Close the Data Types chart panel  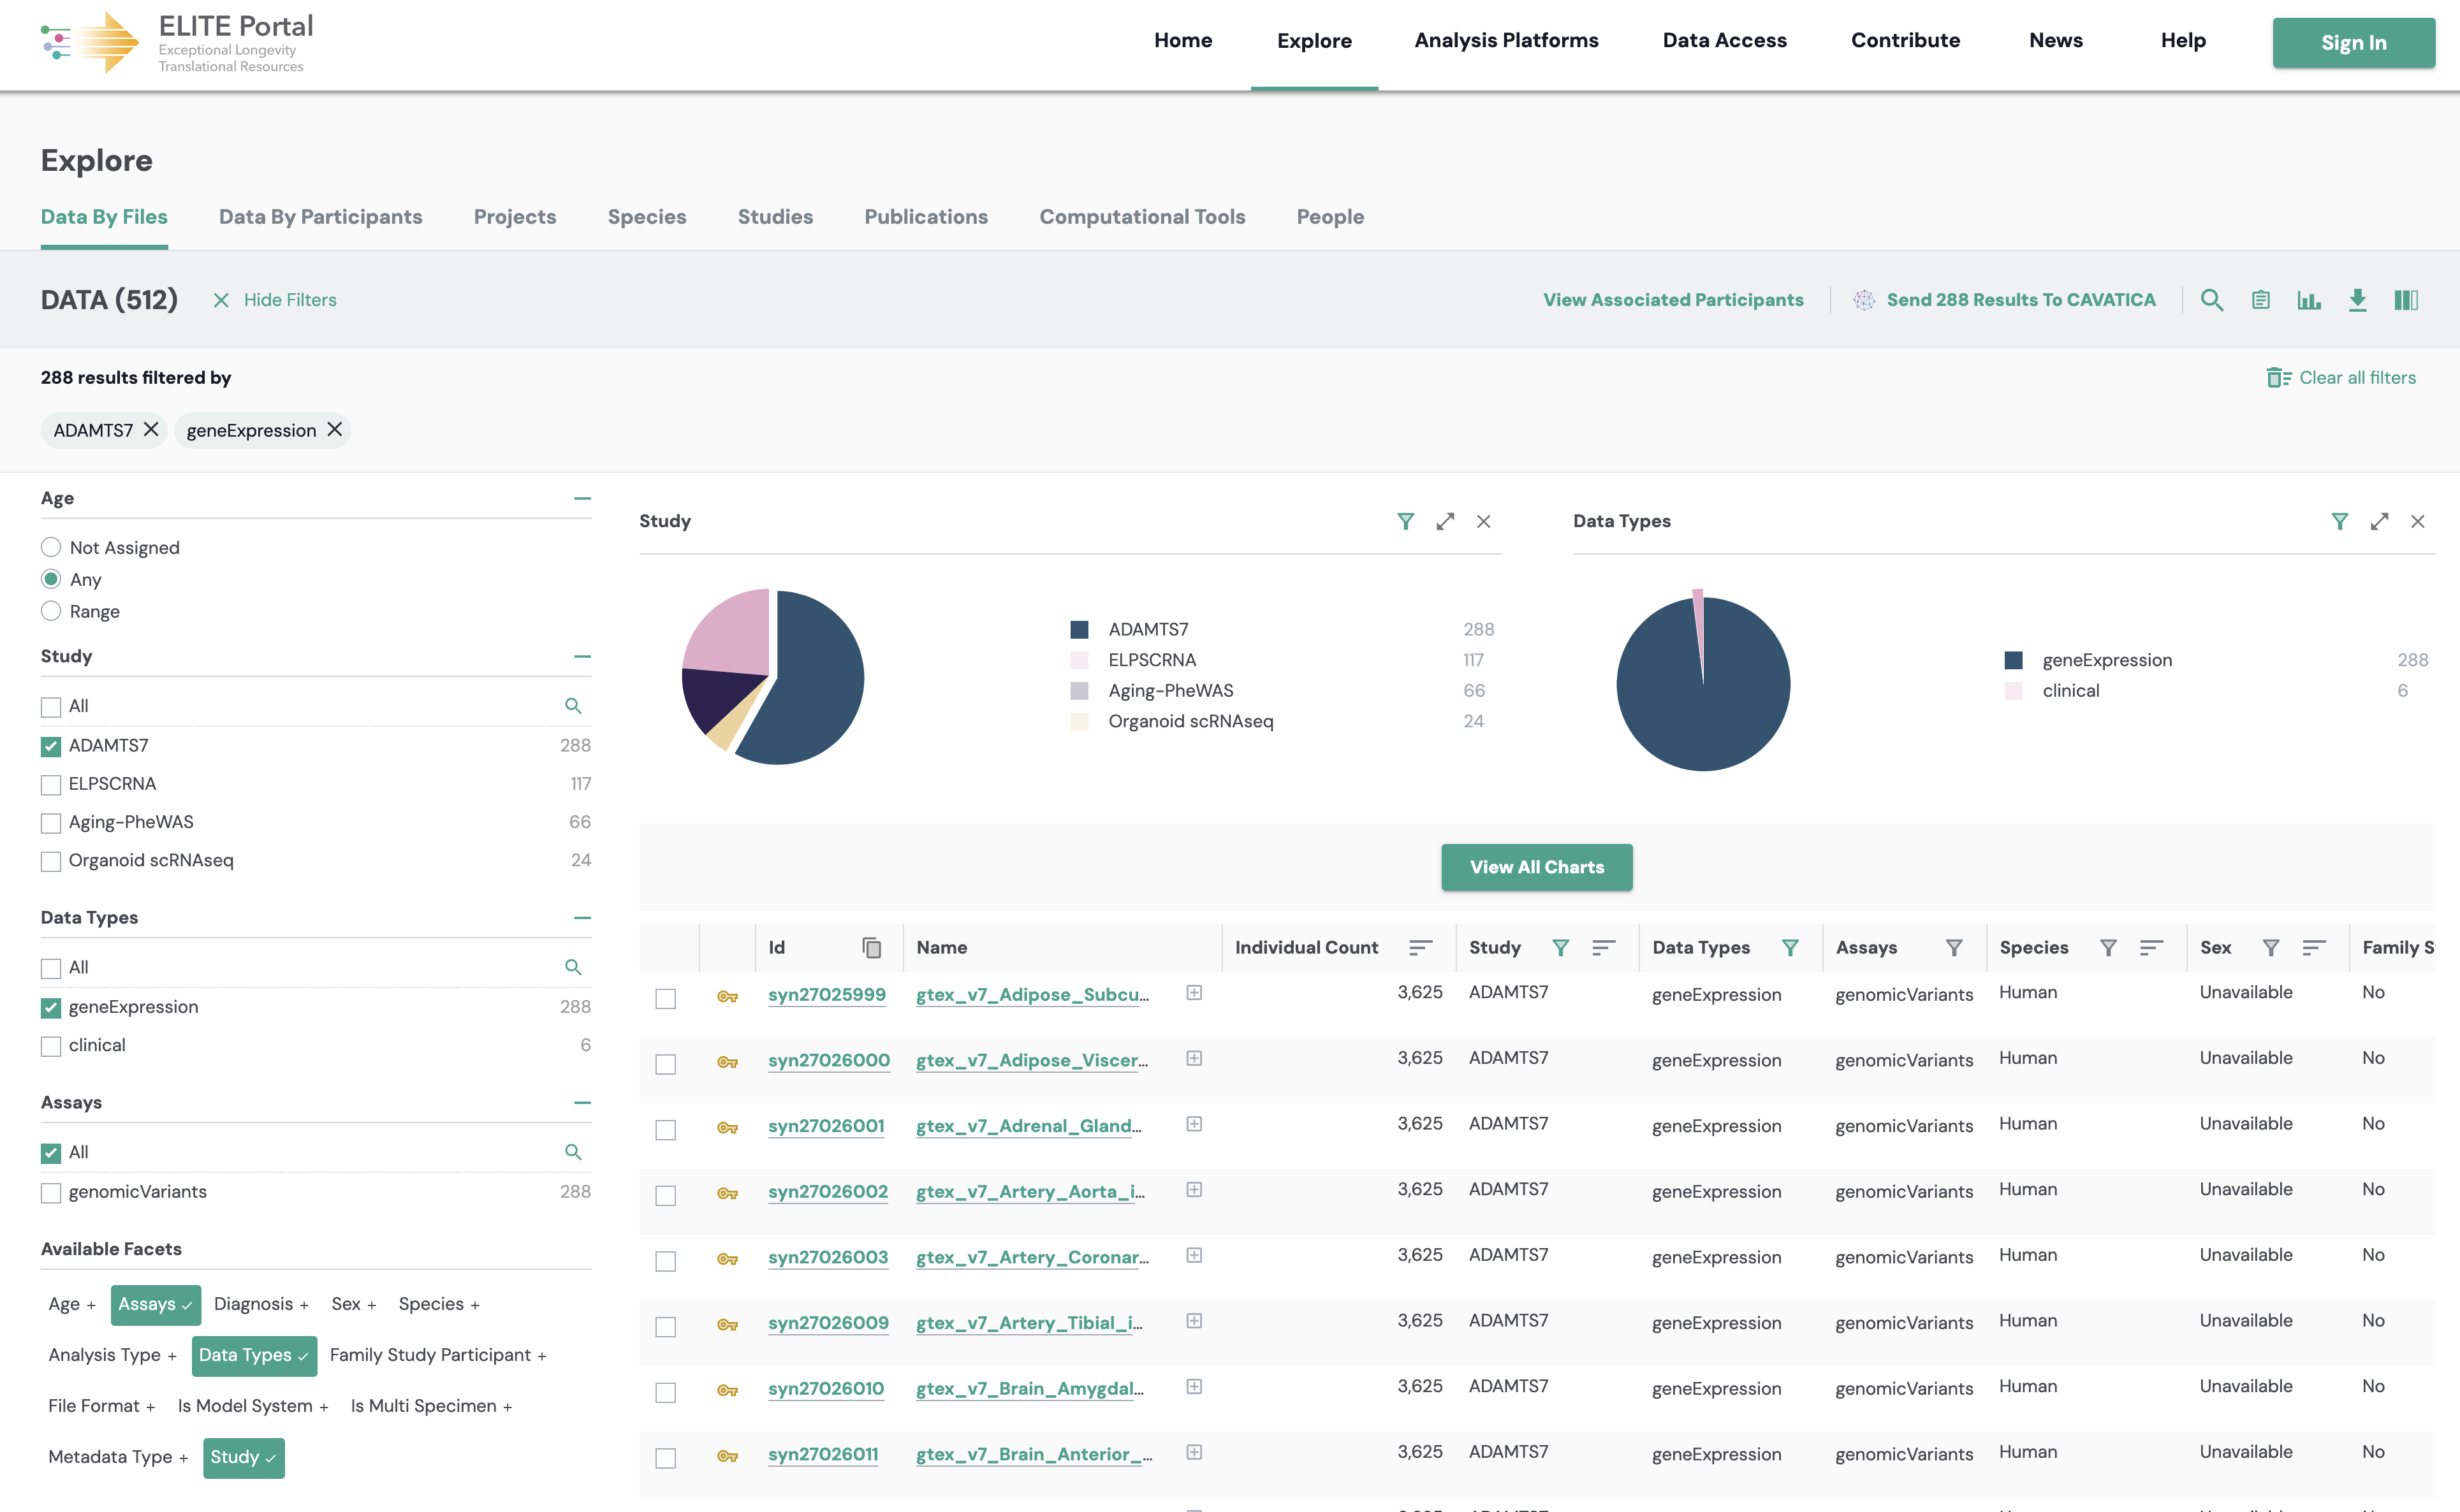(x=2418, y=521)
